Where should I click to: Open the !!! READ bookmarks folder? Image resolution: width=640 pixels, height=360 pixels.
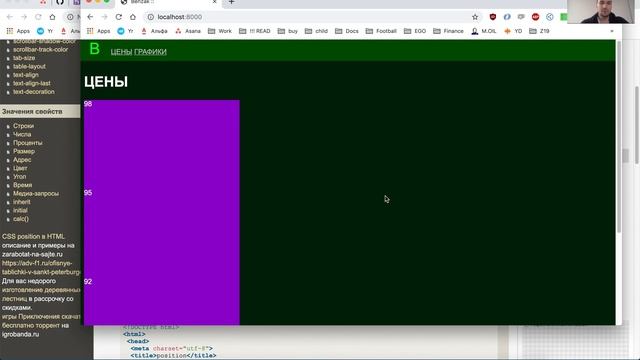(255, 31)
